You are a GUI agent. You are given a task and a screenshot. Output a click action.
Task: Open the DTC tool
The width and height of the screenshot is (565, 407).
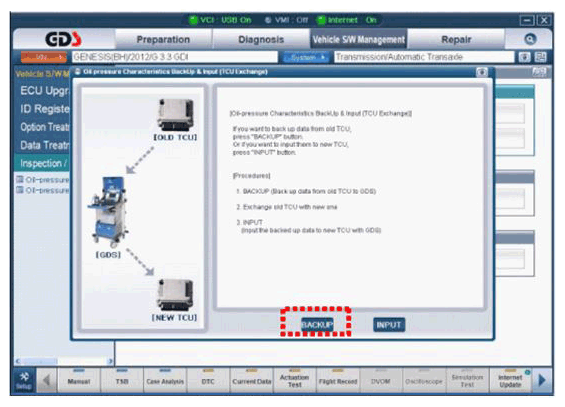[x=208, y=380]
